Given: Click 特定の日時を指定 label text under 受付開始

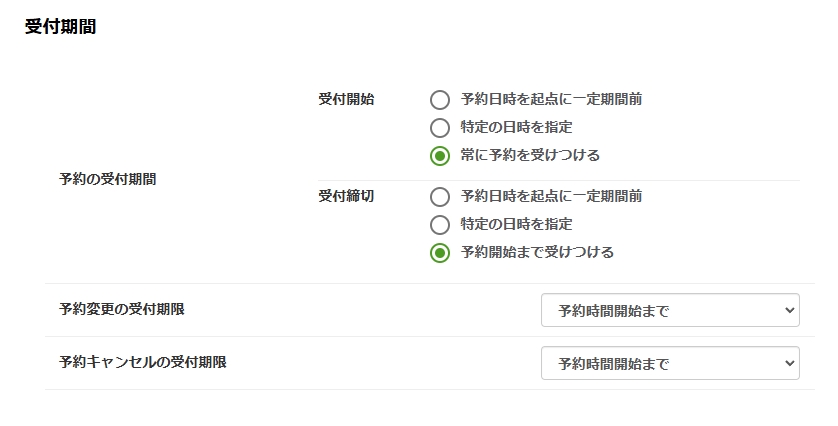Looking at the screenshot, I should 516,127.
